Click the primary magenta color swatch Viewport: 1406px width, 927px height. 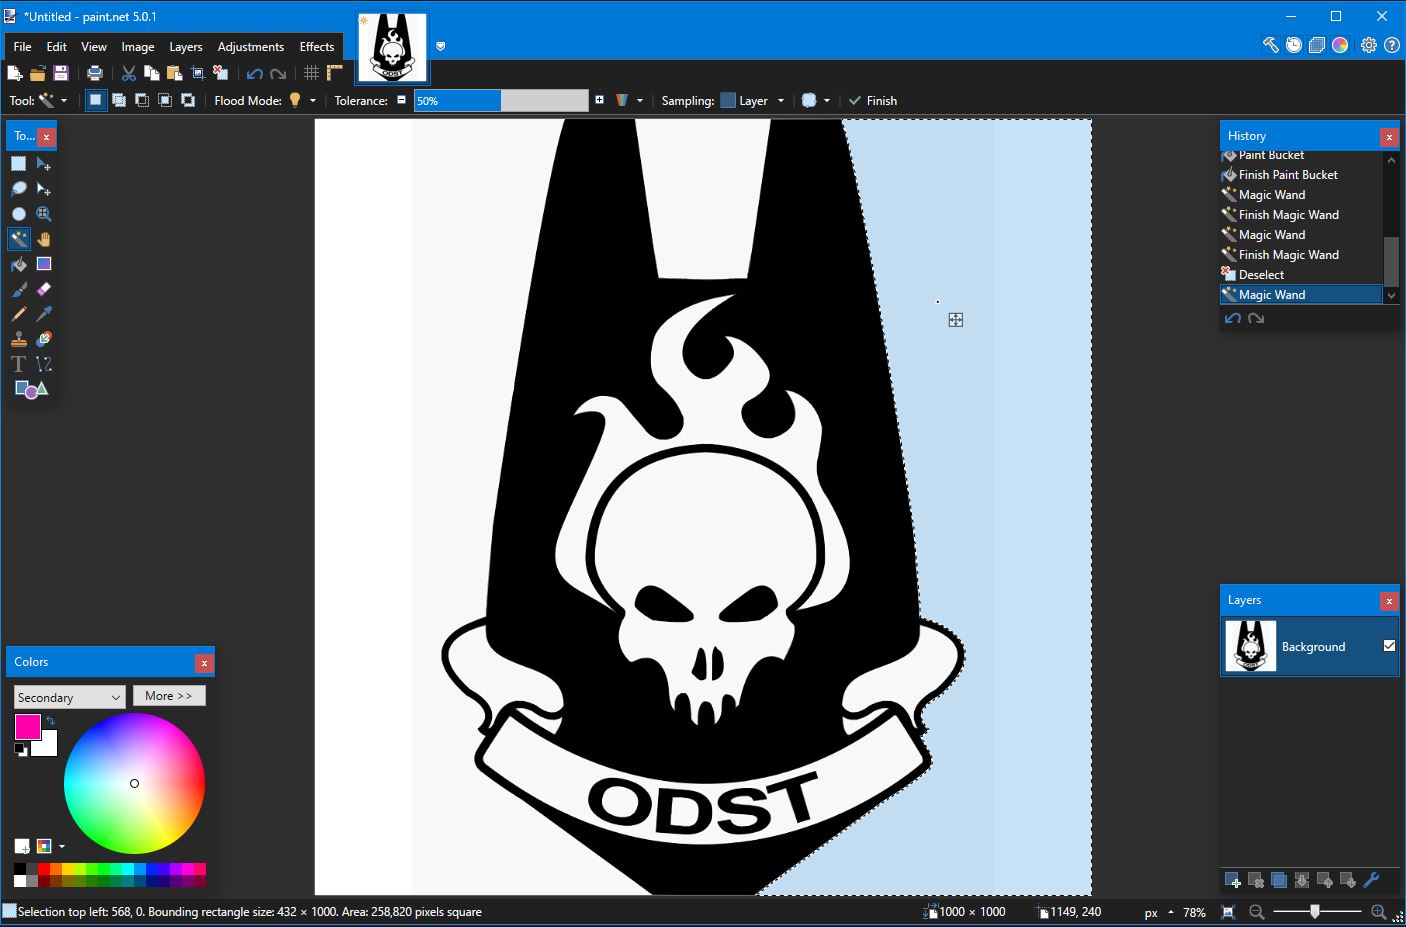click(x=27, y=727)
